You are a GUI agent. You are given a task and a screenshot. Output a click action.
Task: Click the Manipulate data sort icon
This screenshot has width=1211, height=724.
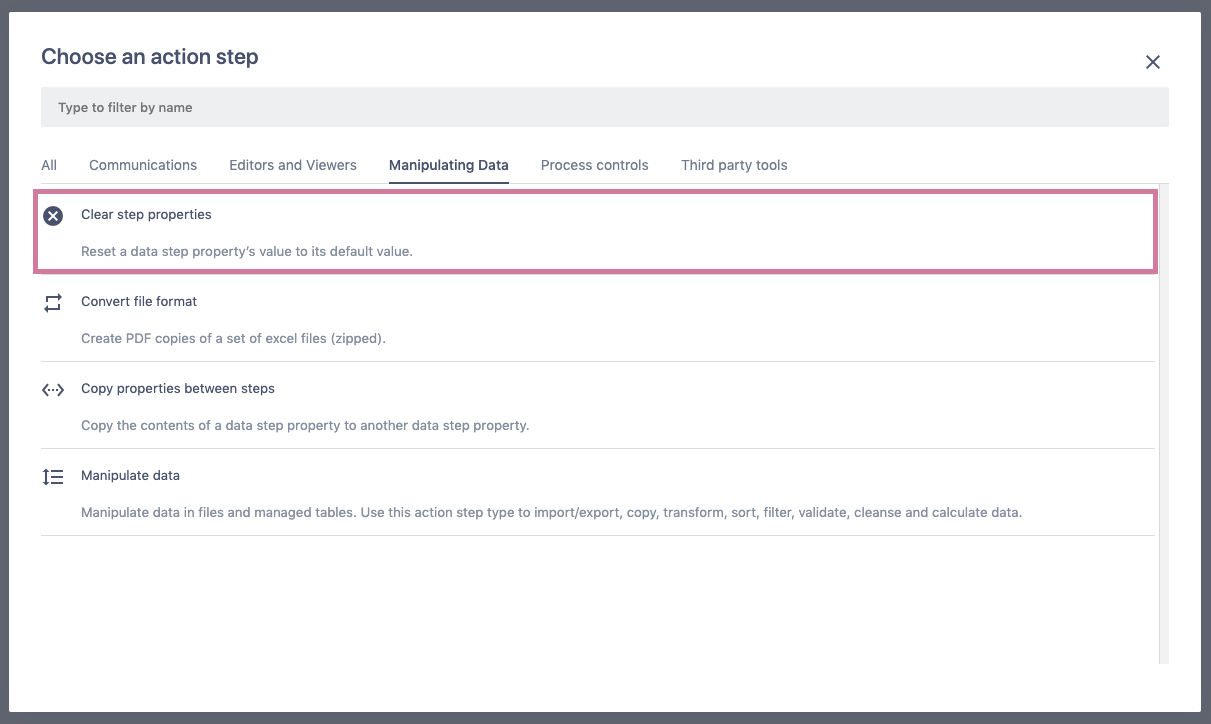(x=53, y=477)
